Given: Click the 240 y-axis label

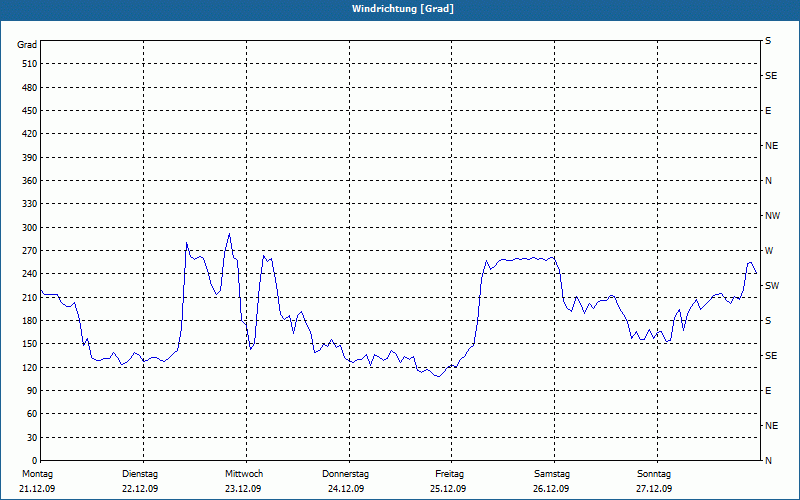Looking at the screenshot, I should click(30, 274).
